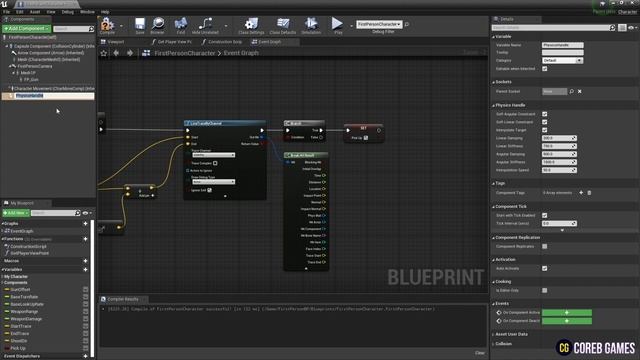Add a new event dispatcher with plus icon
The height and width of the screenshot is (360, 640).
pos(85,356)
